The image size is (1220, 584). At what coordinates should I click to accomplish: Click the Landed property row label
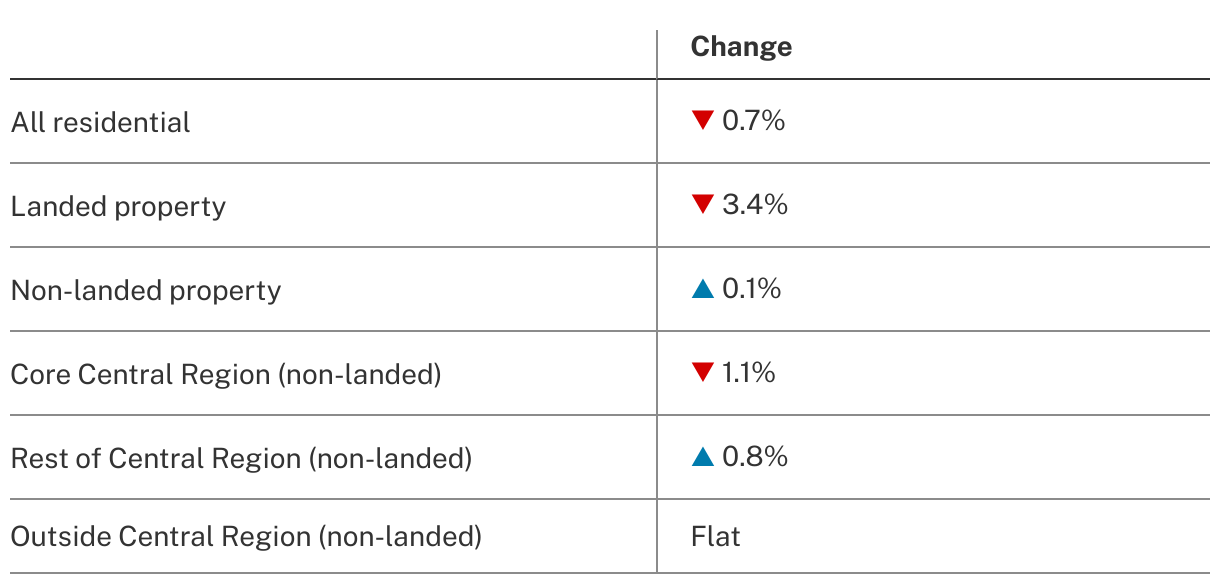118,206
